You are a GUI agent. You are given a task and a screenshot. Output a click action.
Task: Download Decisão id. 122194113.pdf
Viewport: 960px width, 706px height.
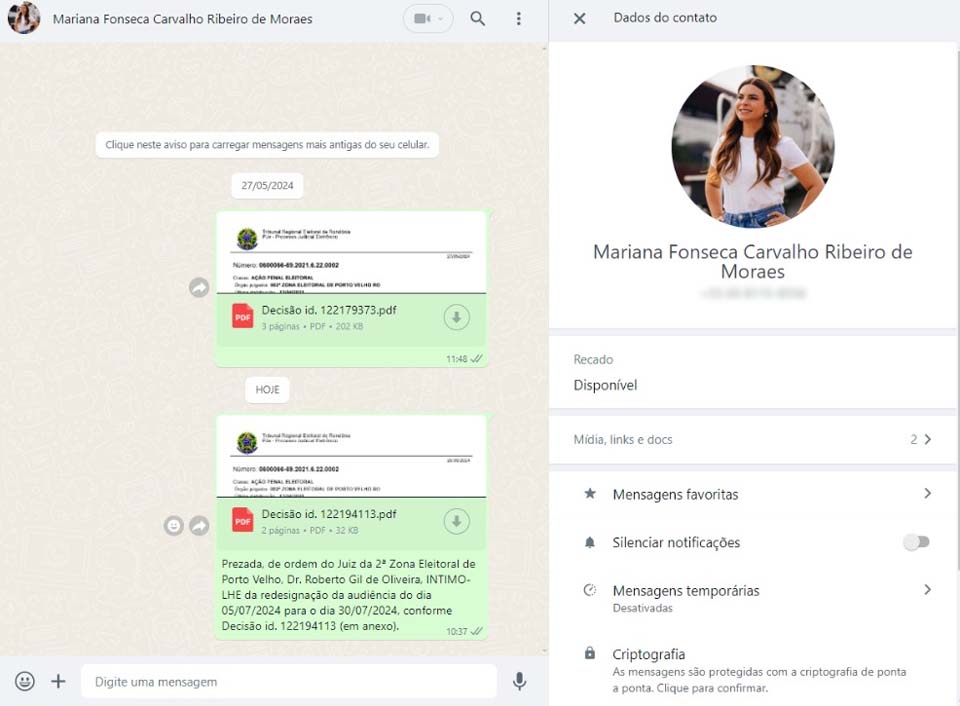(456, 521)
